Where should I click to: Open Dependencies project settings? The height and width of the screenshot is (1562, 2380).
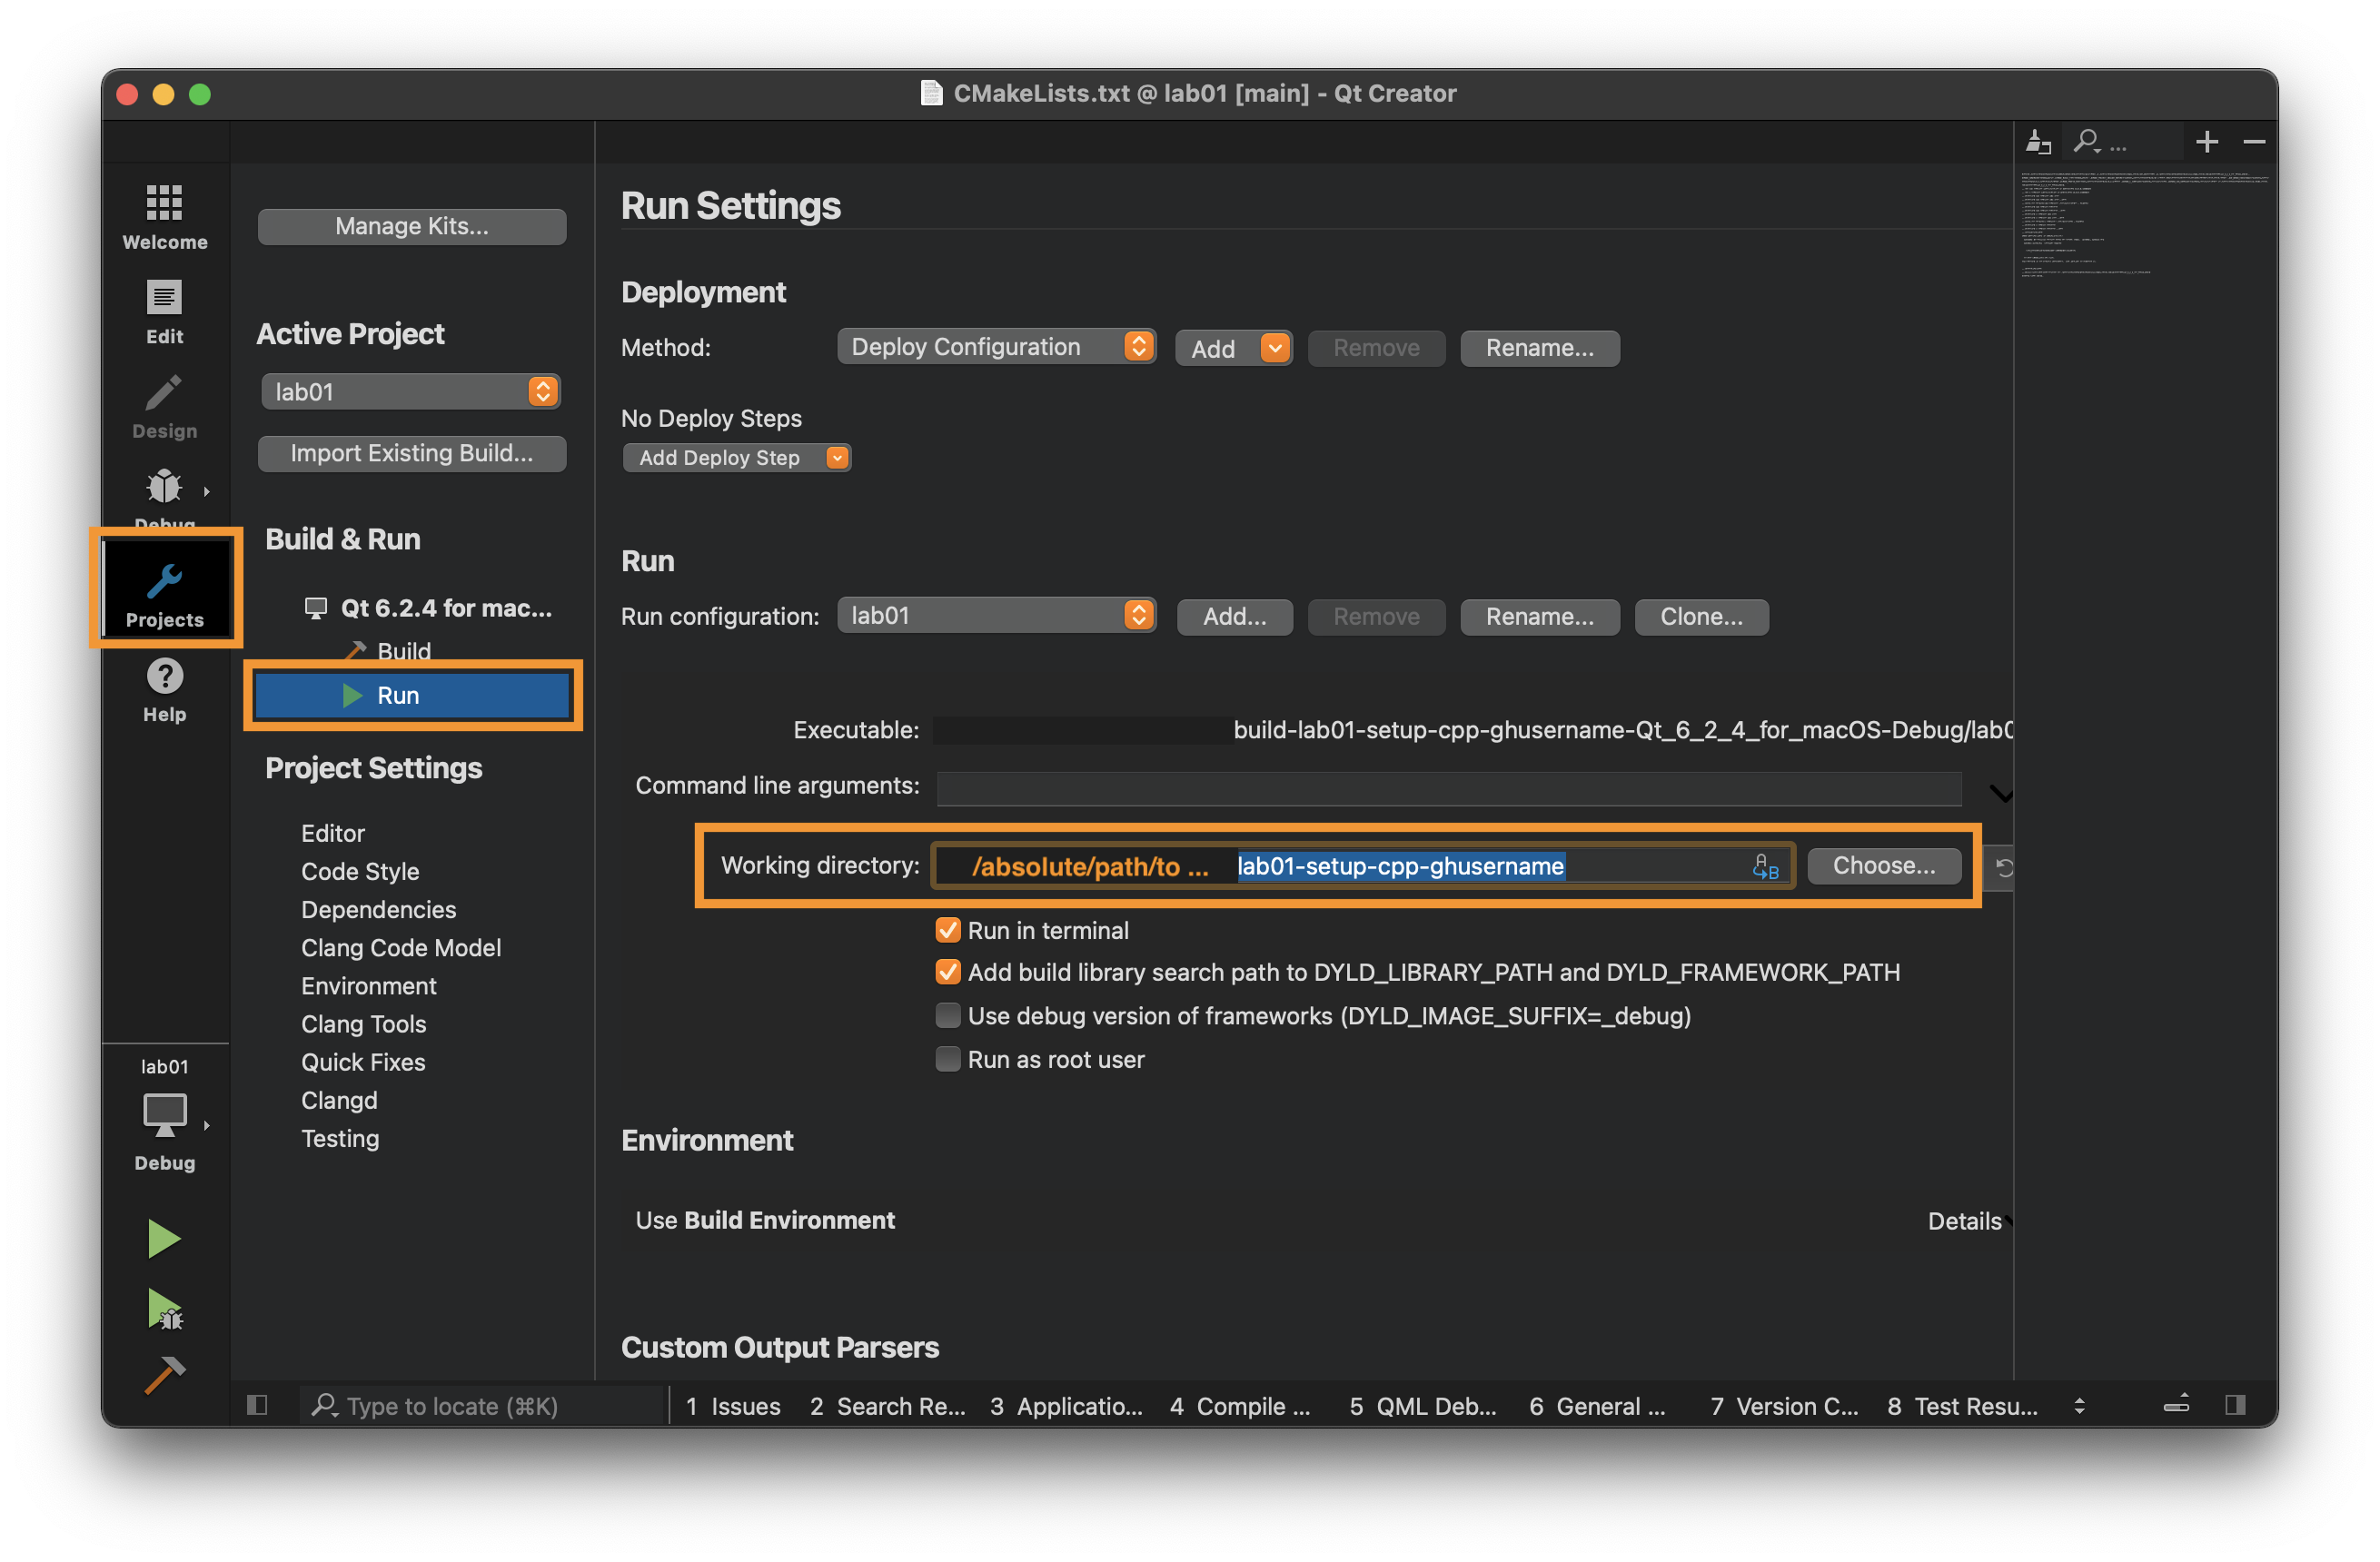coord(378,909)
